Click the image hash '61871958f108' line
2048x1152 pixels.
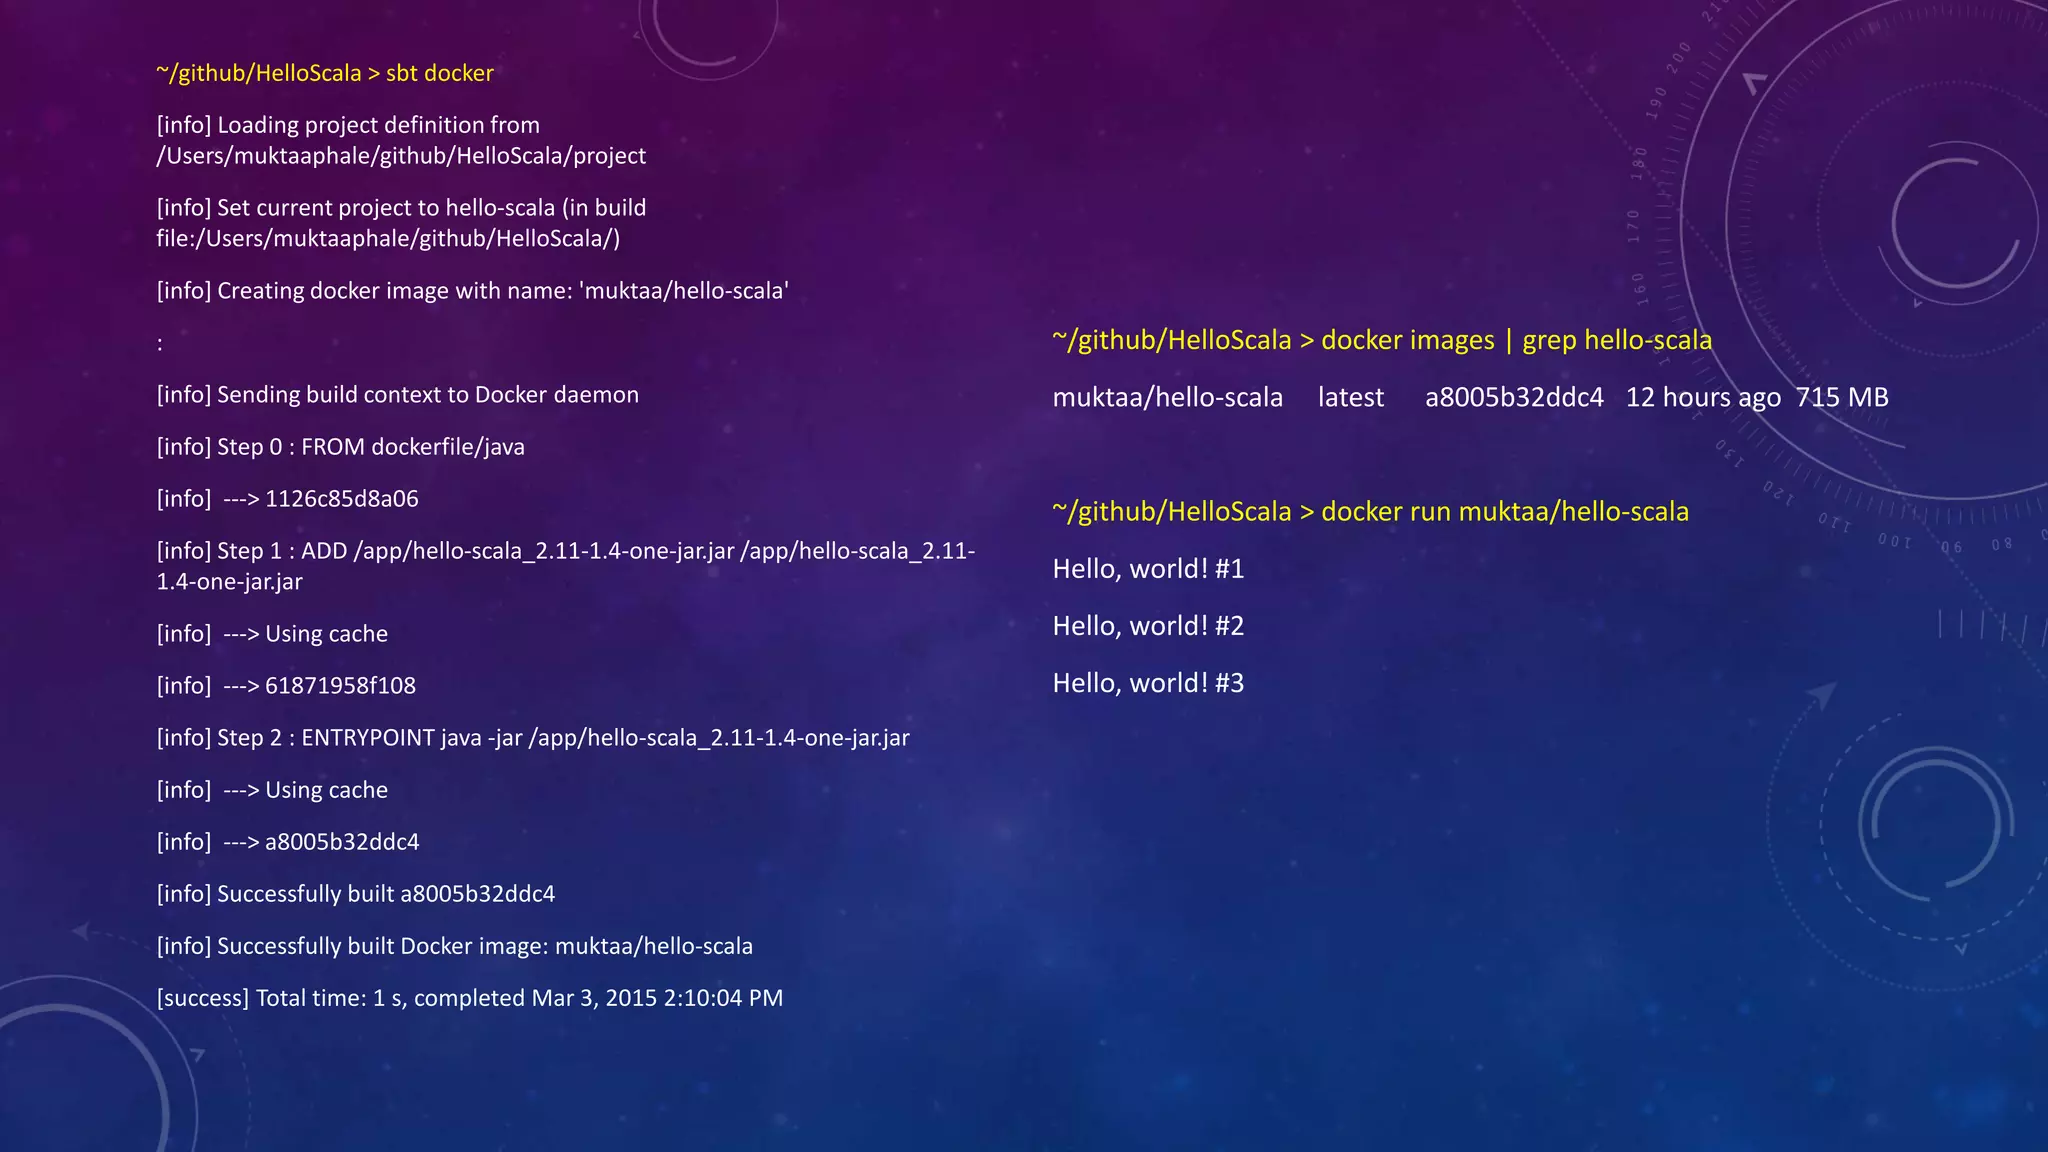tap(286, 686)
